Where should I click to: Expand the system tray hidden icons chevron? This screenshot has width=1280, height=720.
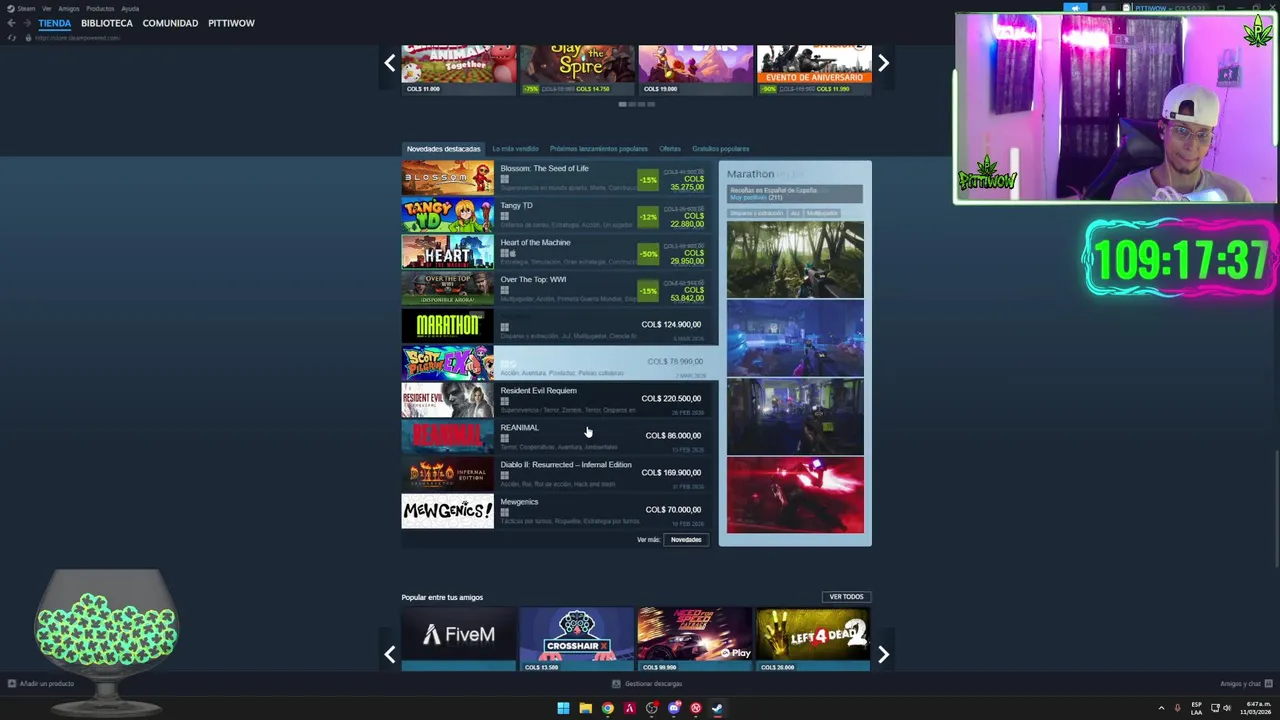(1161, 708)
